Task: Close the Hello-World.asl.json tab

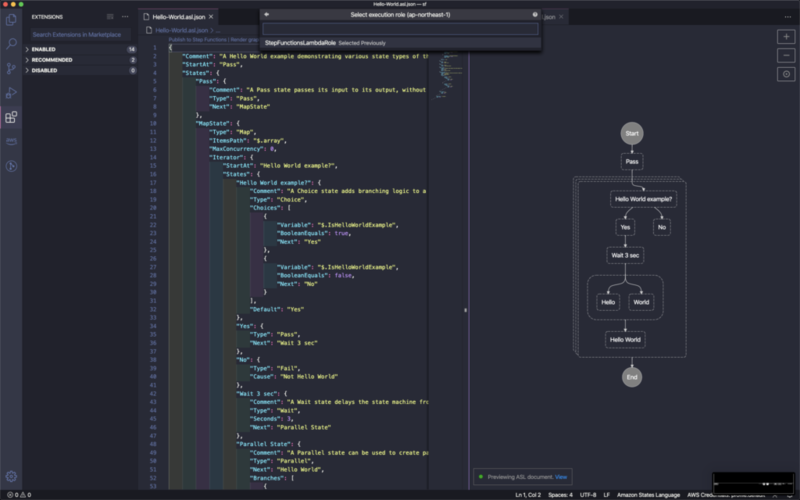Action: pyautogui.click(x=211, y=17)
